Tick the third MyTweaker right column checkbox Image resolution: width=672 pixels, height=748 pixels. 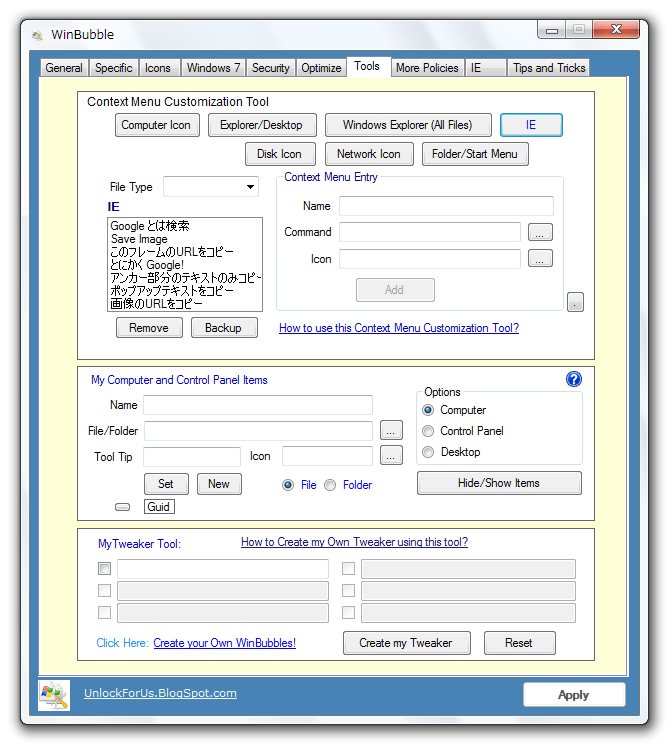(349, 613)
